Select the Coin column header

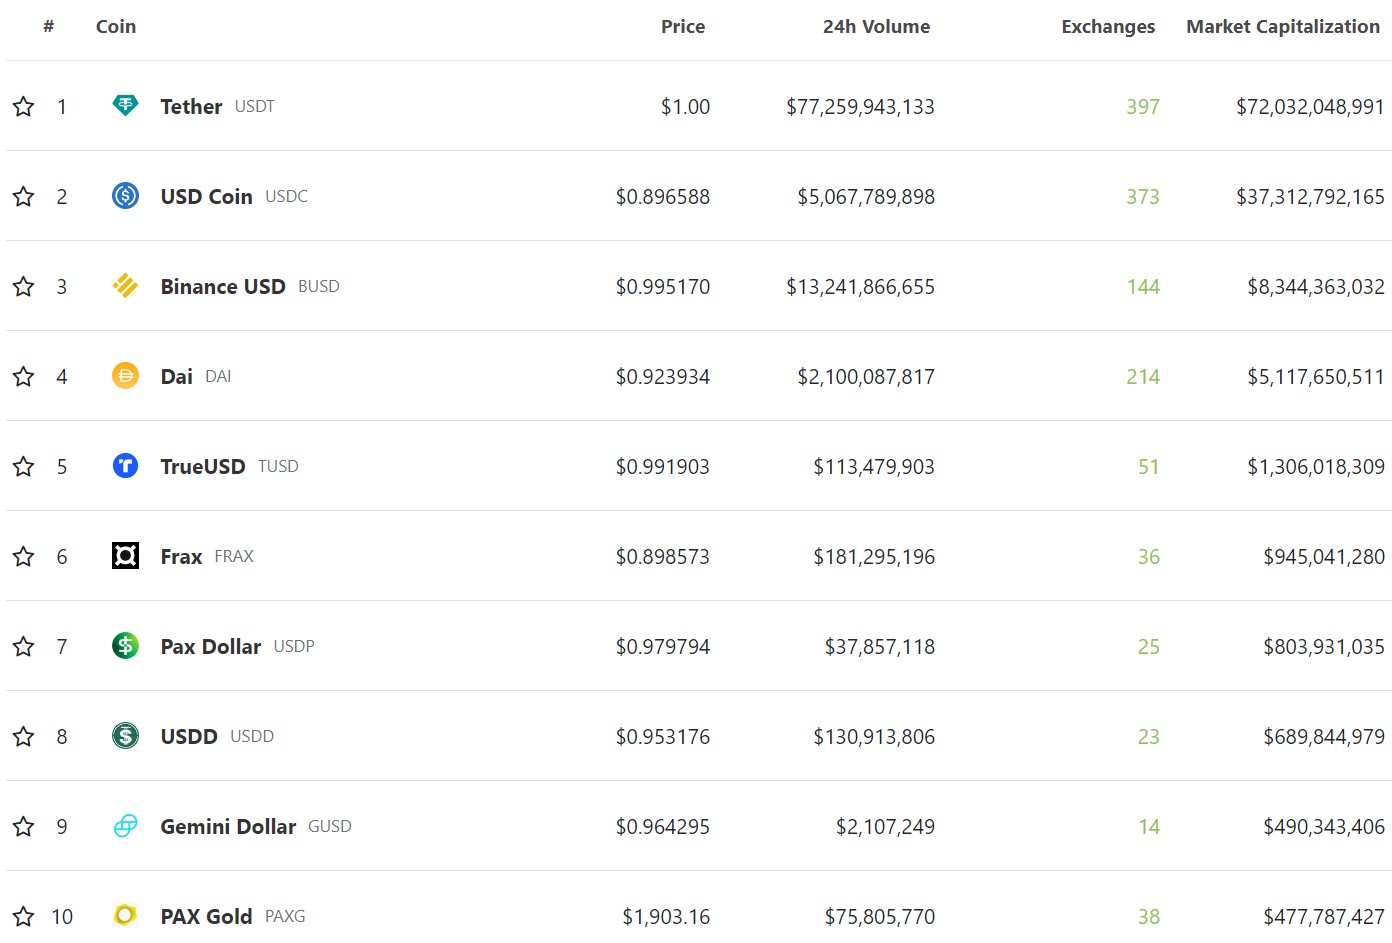point(116,27)
